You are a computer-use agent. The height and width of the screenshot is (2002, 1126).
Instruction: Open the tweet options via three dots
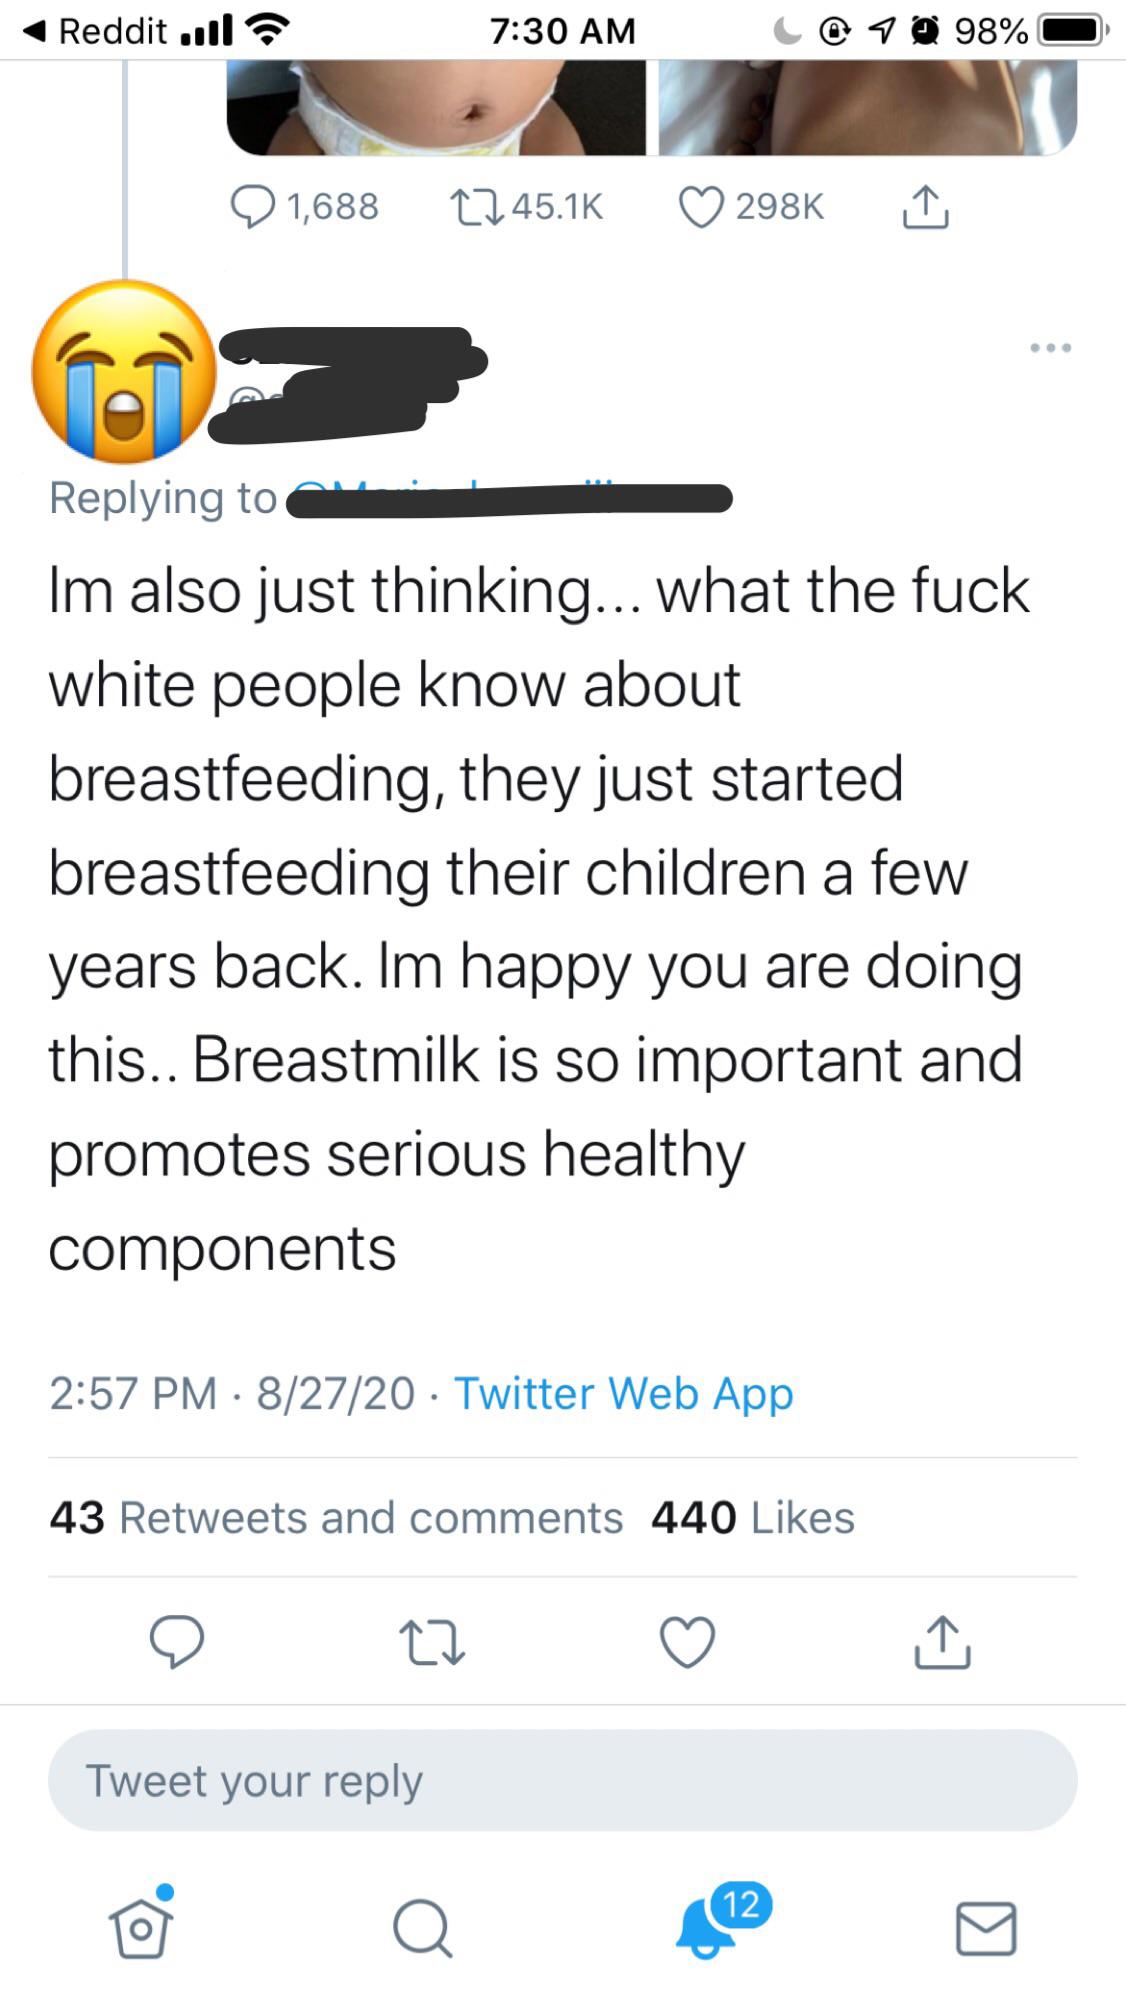click(x=1050, y=348)
